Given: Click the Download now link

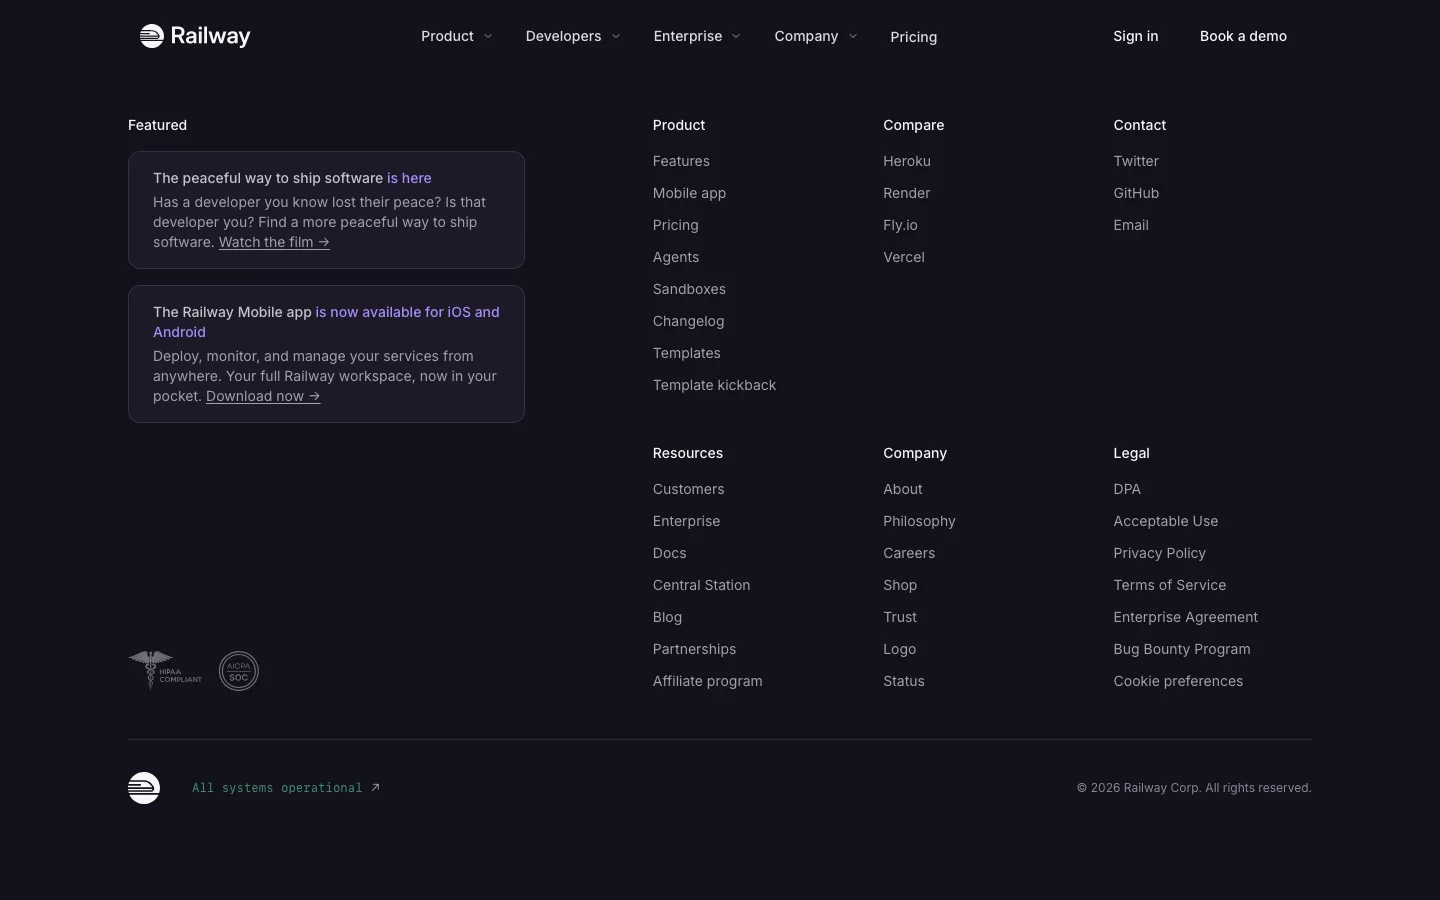Looking at the screenshot, I should tap(263, 396).
